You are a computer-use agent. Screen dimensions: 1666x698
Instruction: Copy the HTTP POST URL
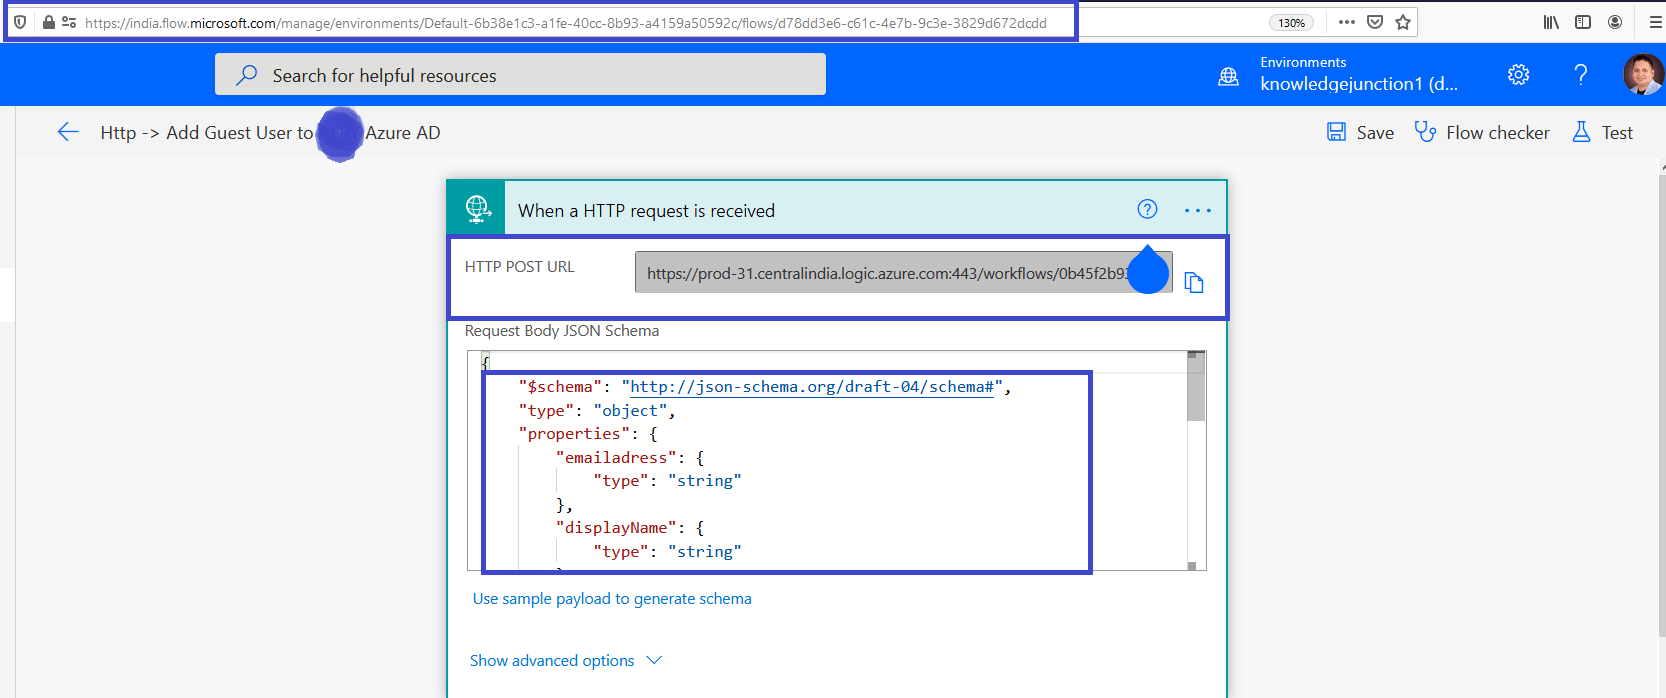tap(1194, 283)
